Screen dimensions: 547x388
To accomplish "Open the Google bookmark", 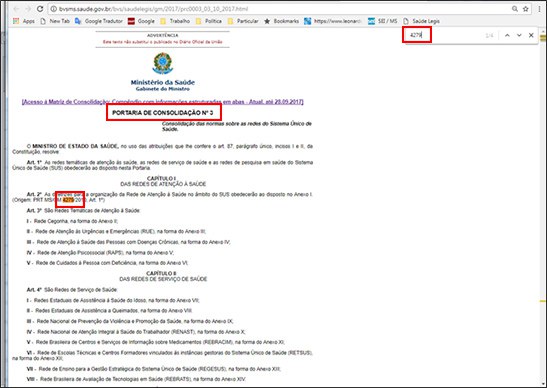I will point(141,21).
